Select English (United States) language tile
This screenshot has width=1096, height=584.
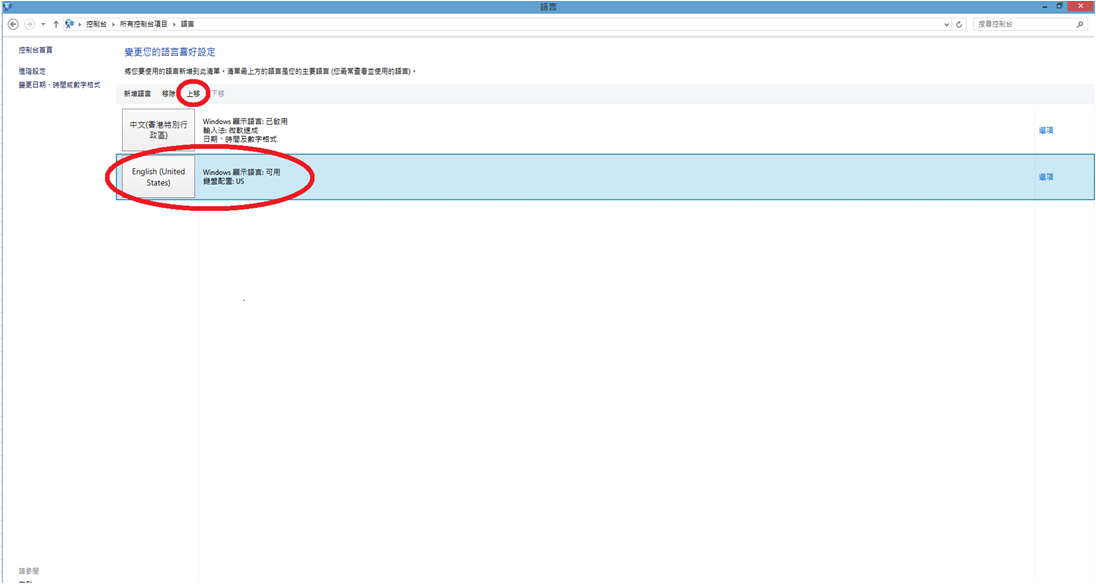[158, 177]
